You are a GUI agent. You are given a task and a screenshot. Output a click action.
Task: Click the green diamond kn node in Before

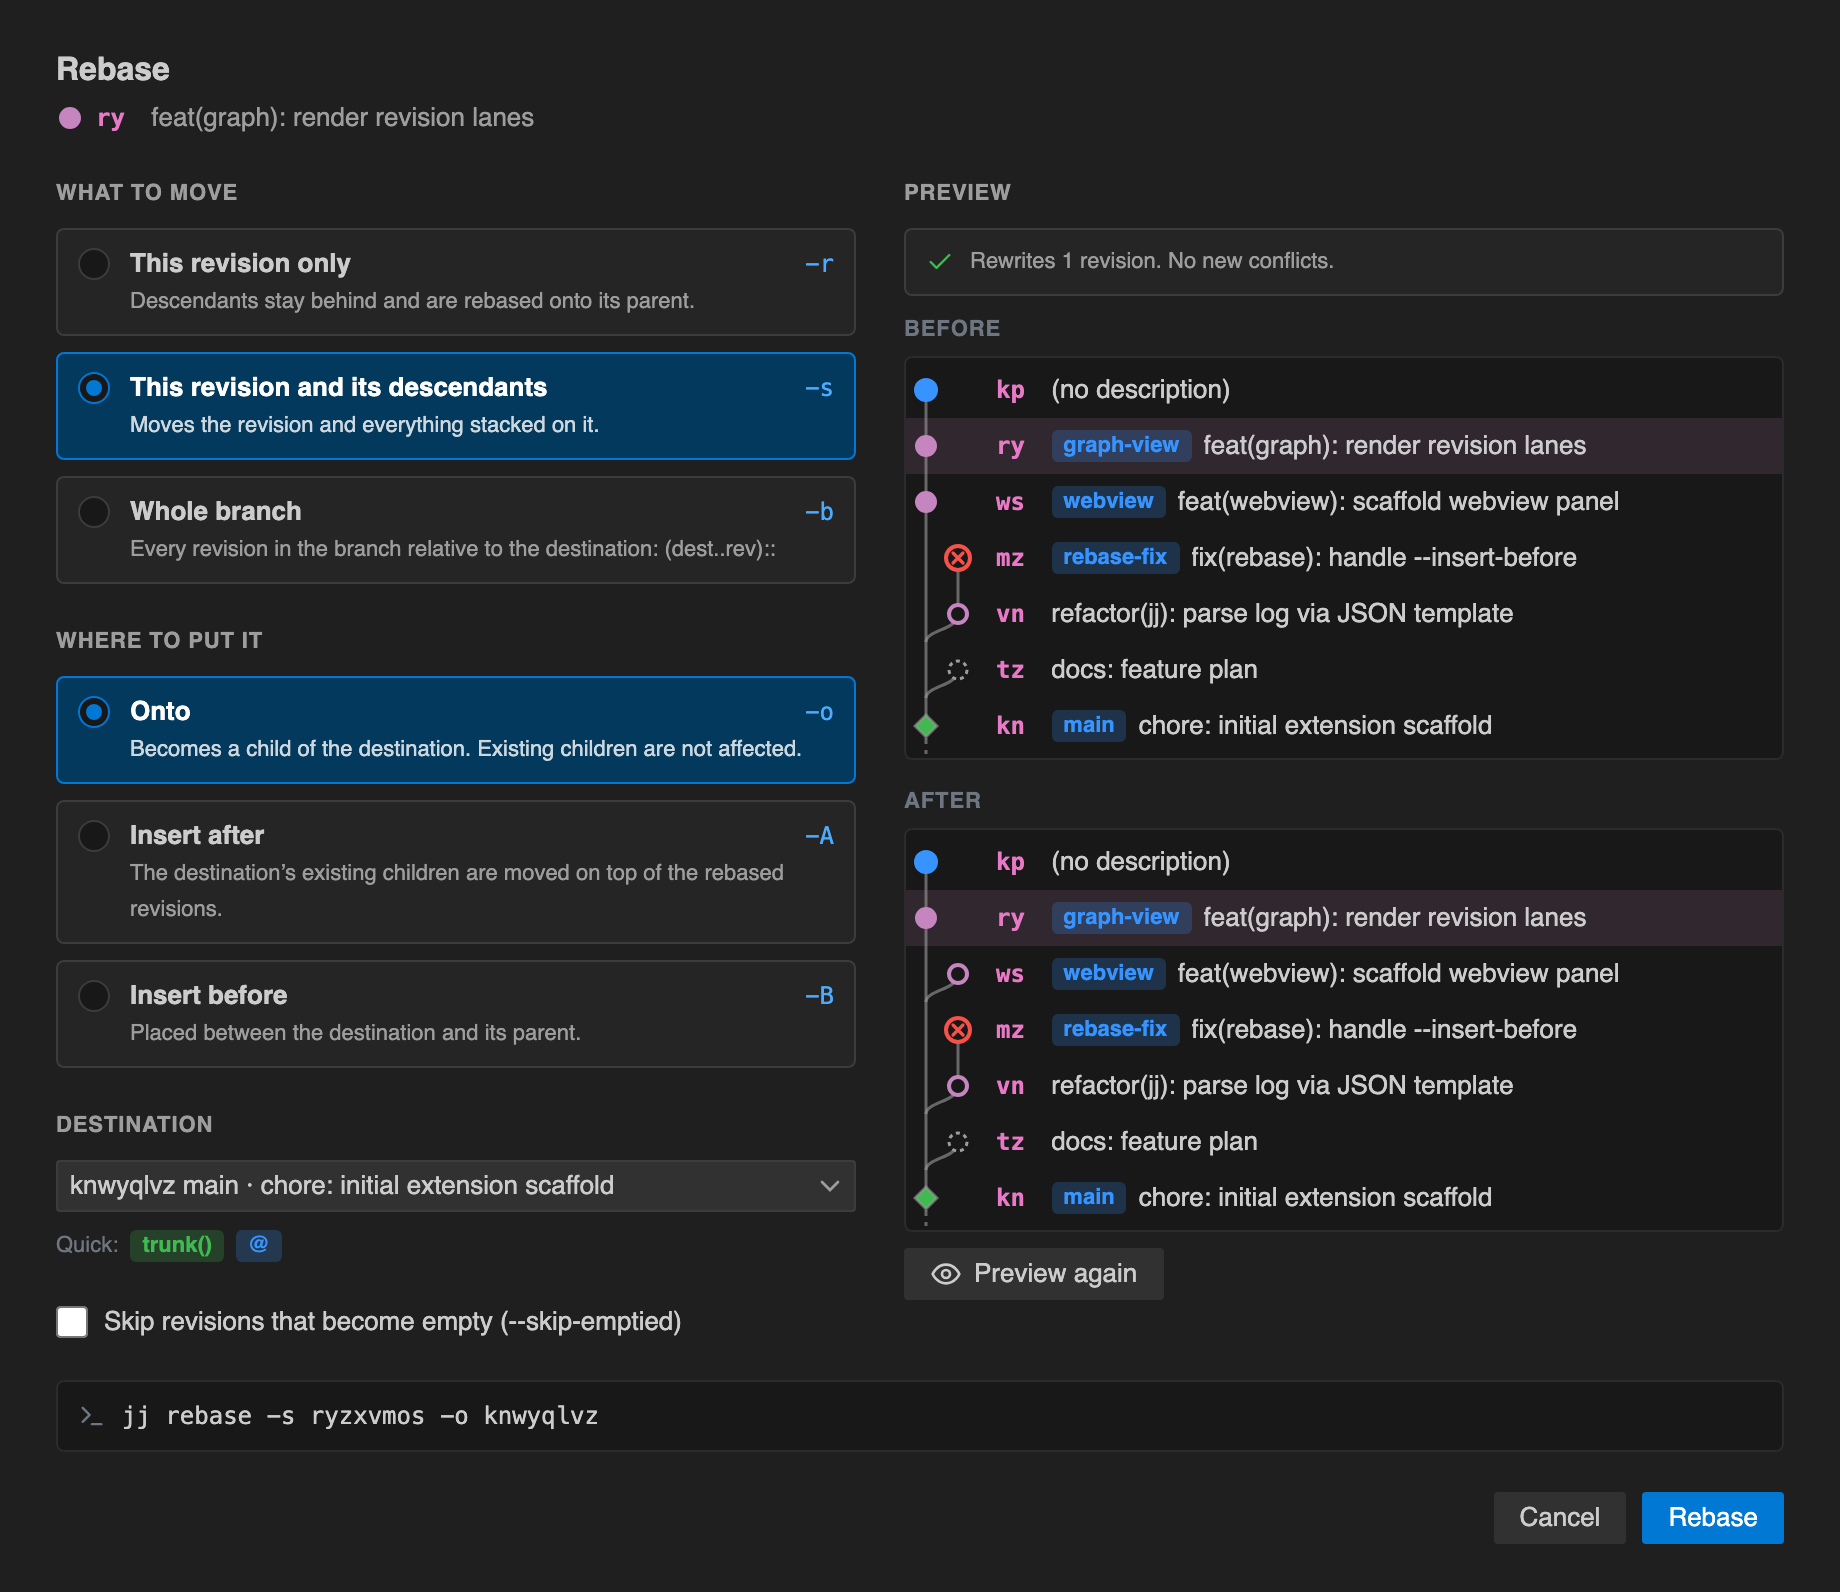(926, 726)
